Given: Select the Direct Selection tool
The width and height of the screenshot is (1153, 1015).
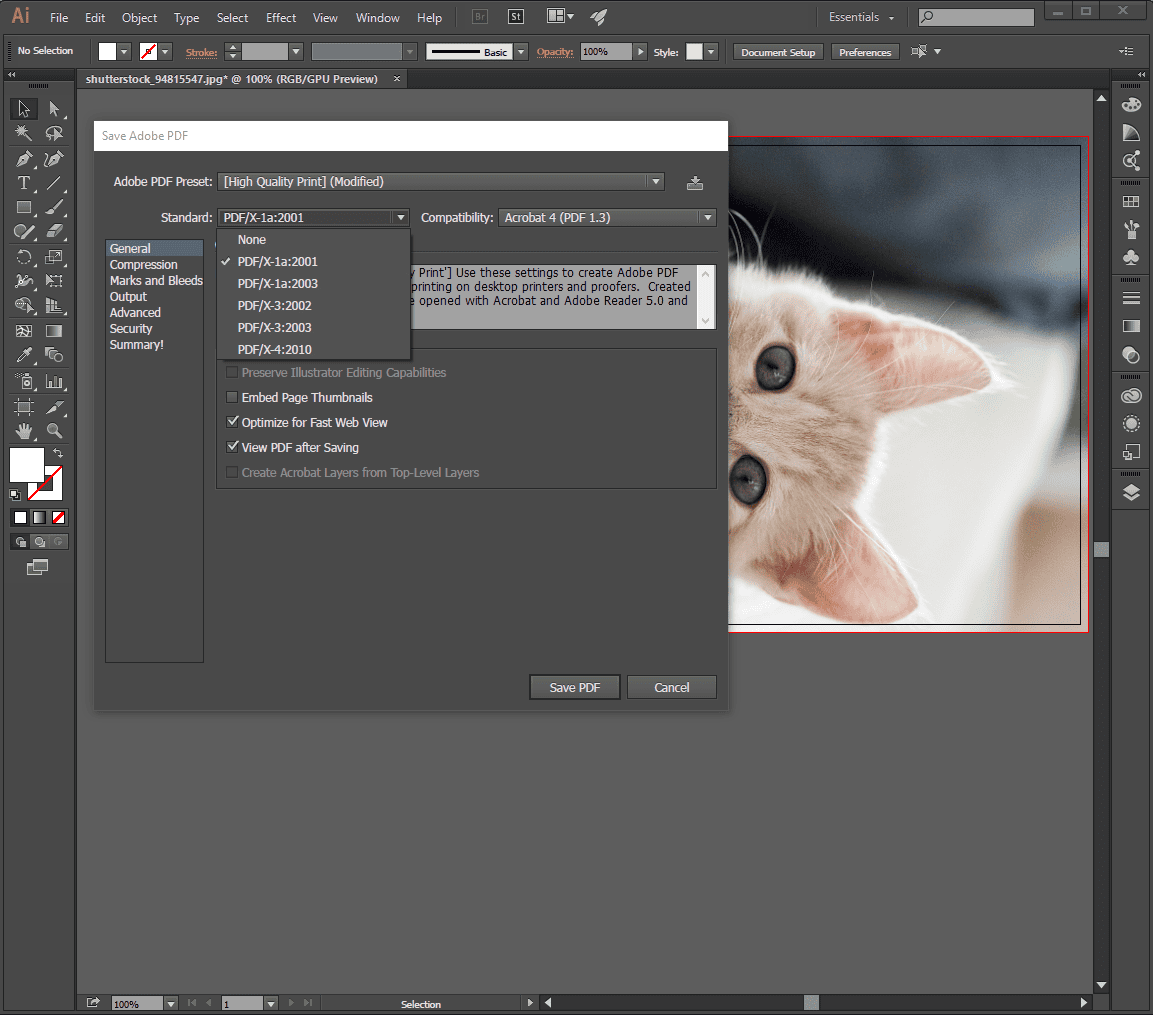Looking at the screenshot, I should 54,109.
